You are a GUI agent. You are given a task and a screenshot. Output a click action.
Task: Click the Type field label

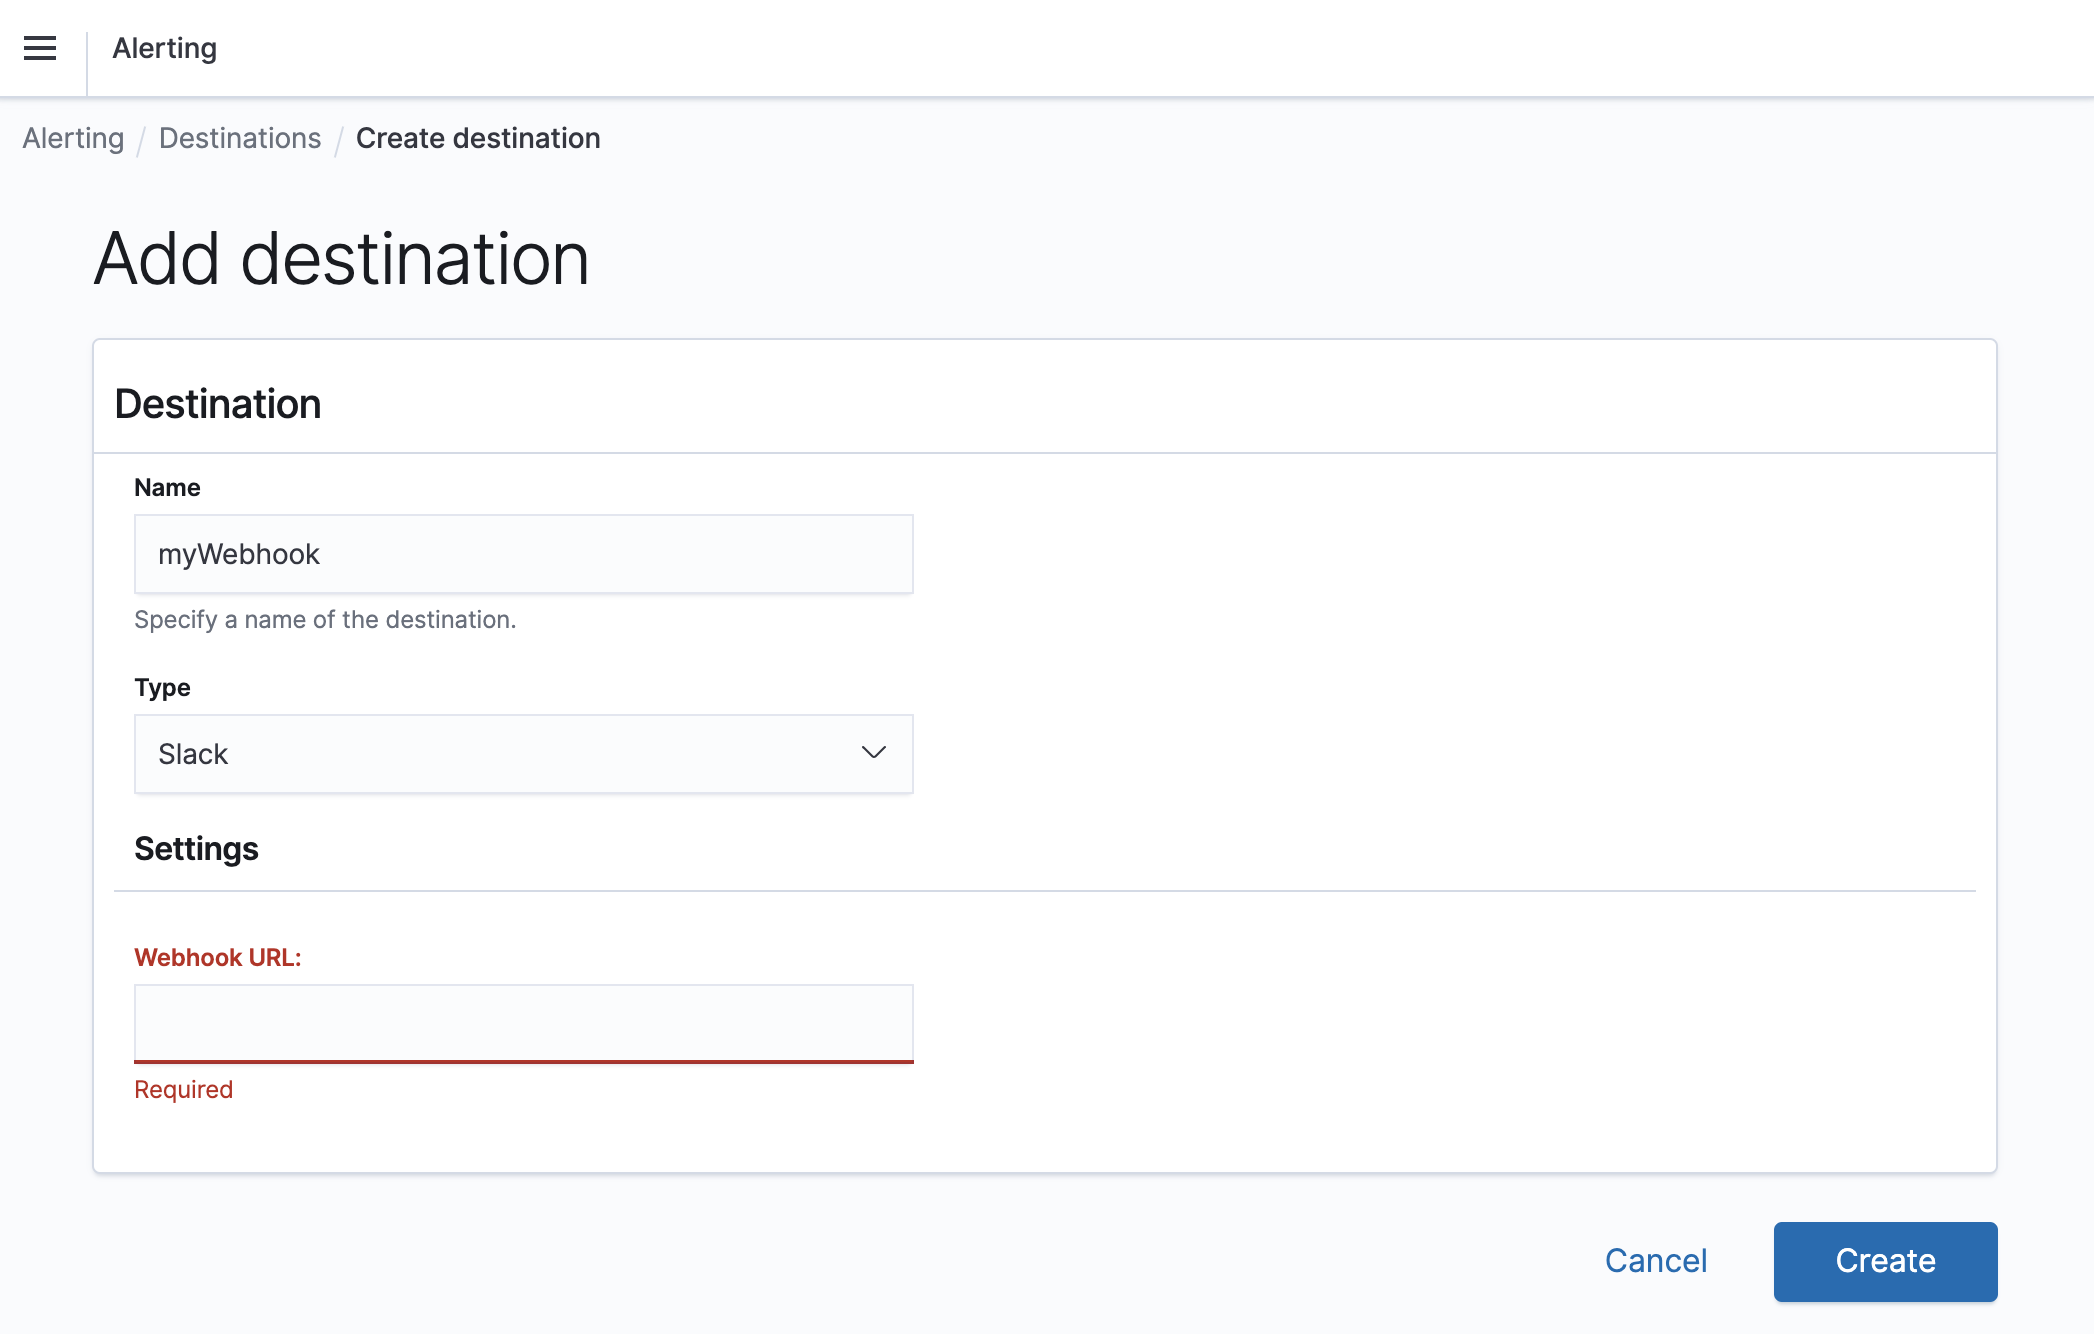click(162, 687)
